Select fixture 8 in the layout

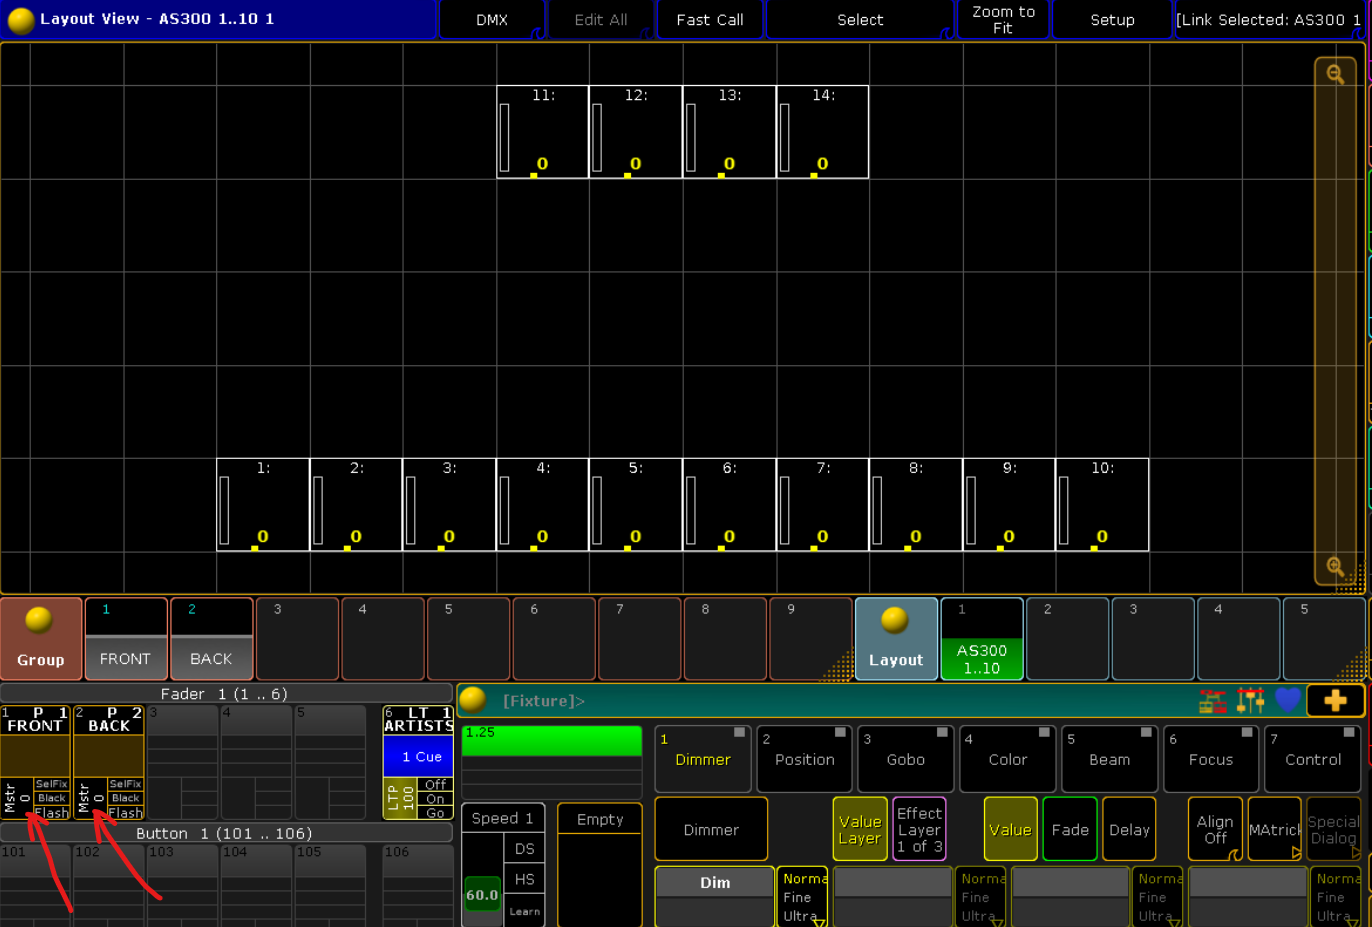916,505
